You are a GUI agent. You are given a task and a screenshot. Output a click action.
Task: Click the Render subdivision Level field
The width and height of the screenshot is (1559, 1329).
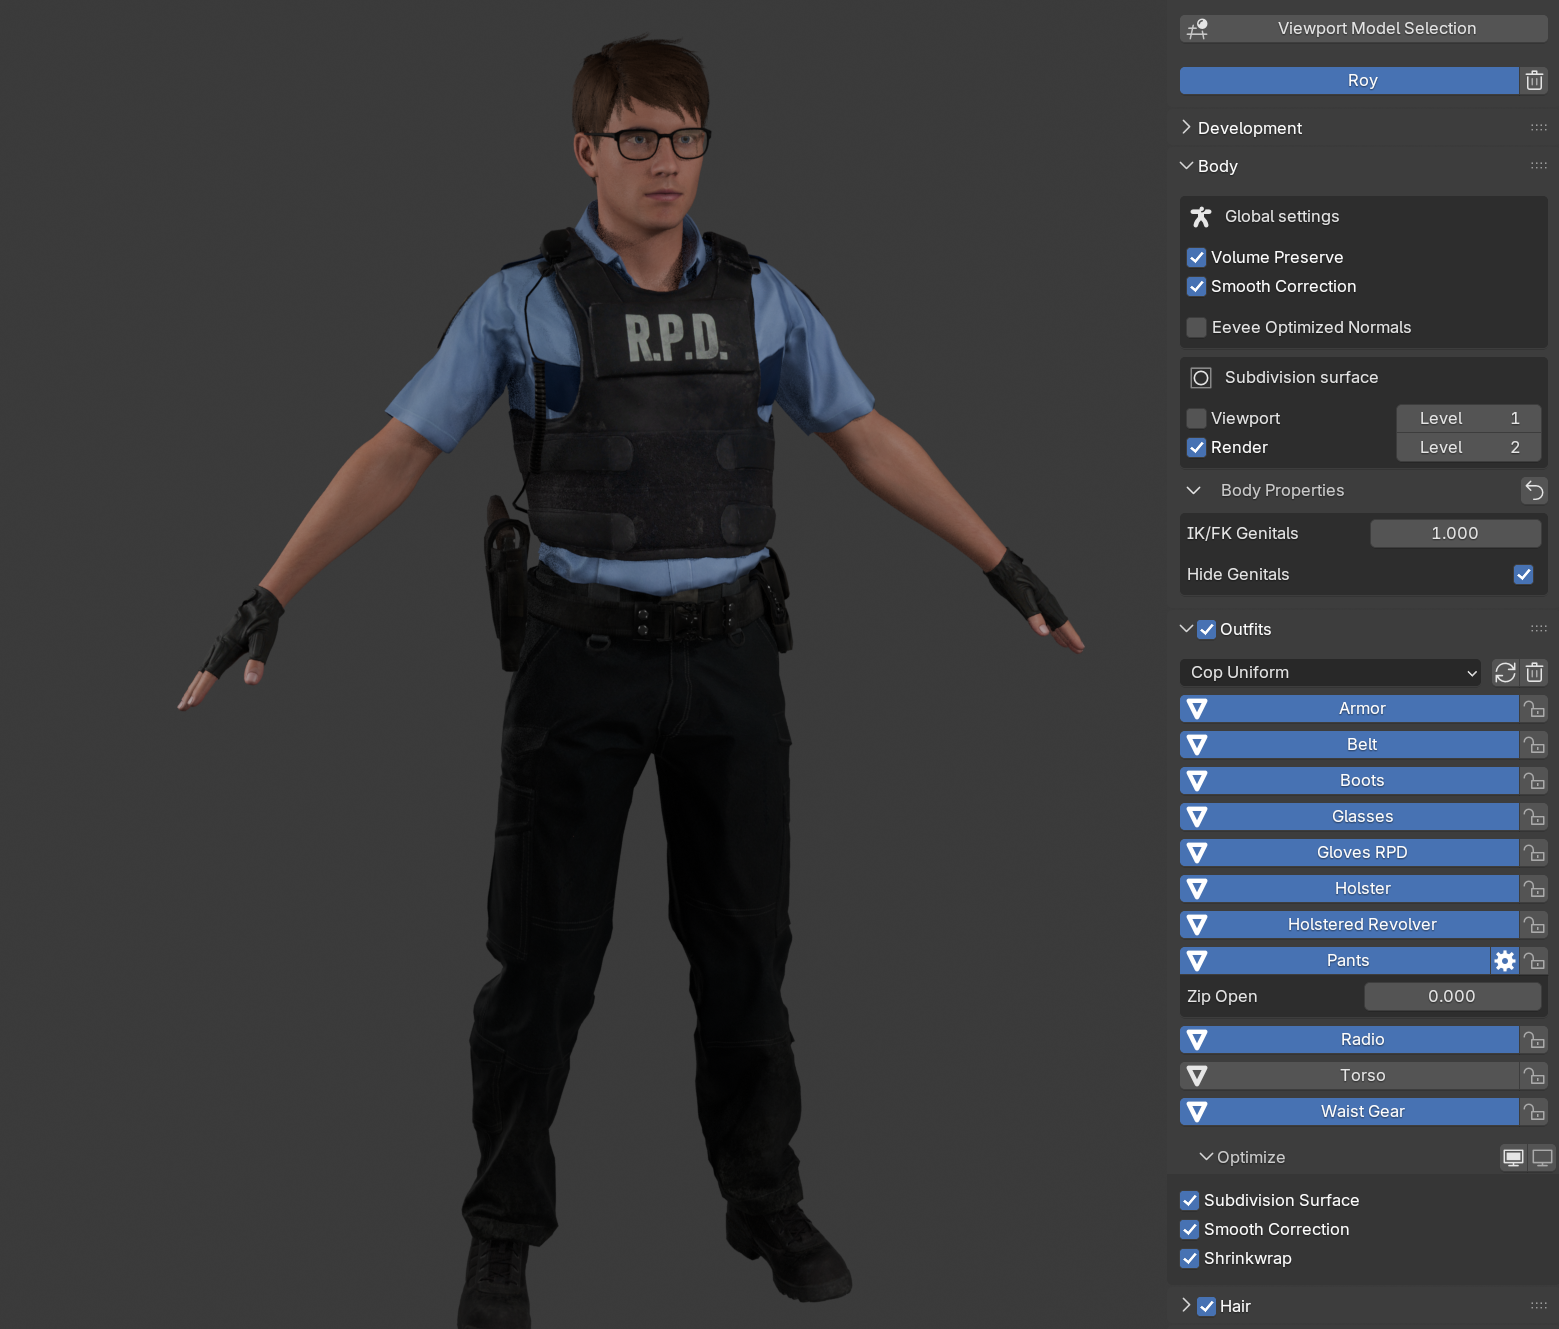[x=1468, y=447]
